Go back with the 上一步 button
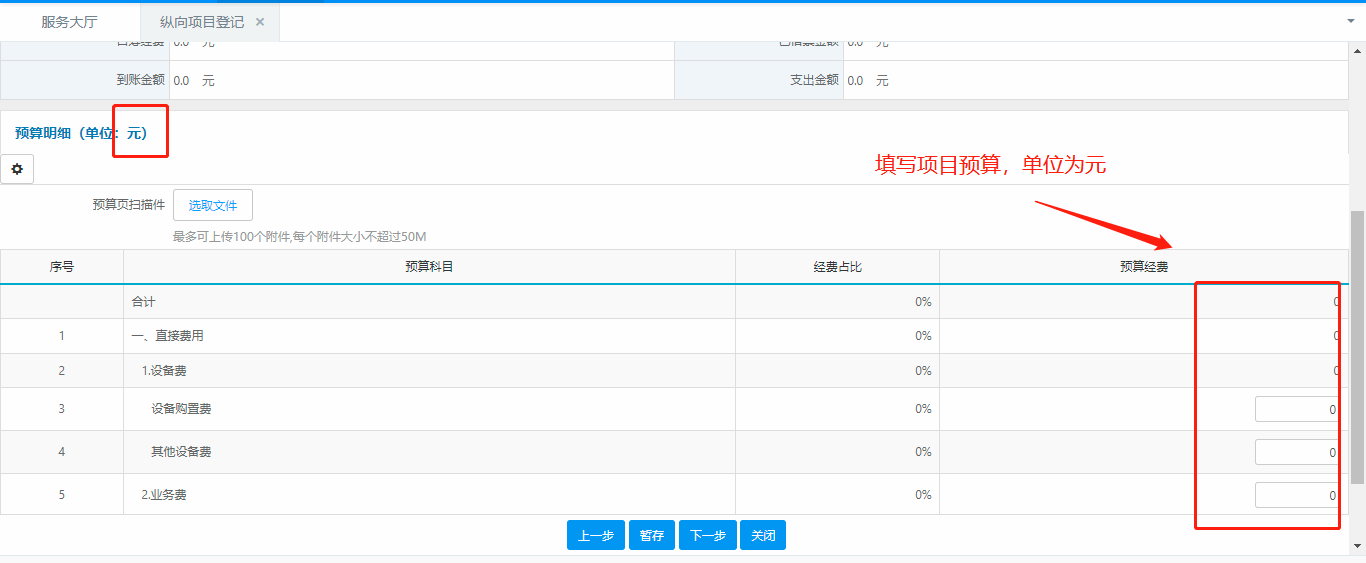 pos(596,535)
